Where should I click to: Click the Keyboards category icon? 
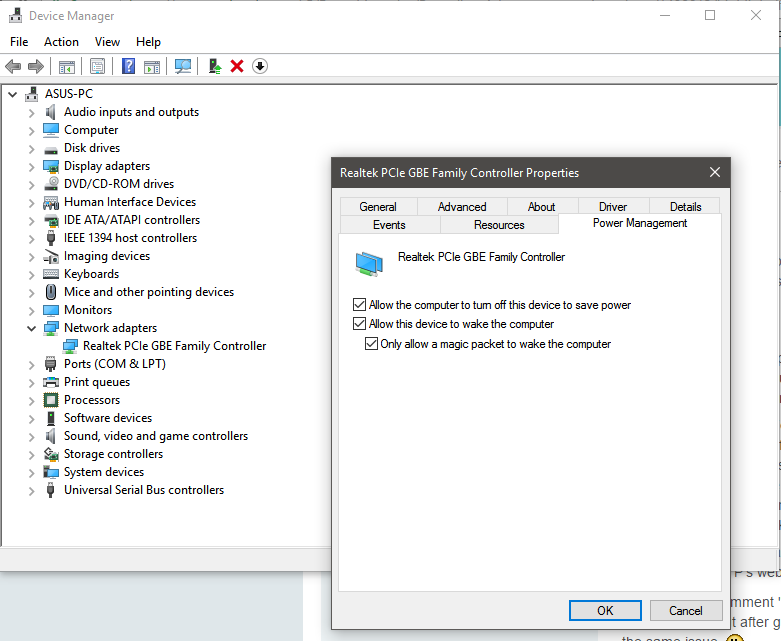51,274
